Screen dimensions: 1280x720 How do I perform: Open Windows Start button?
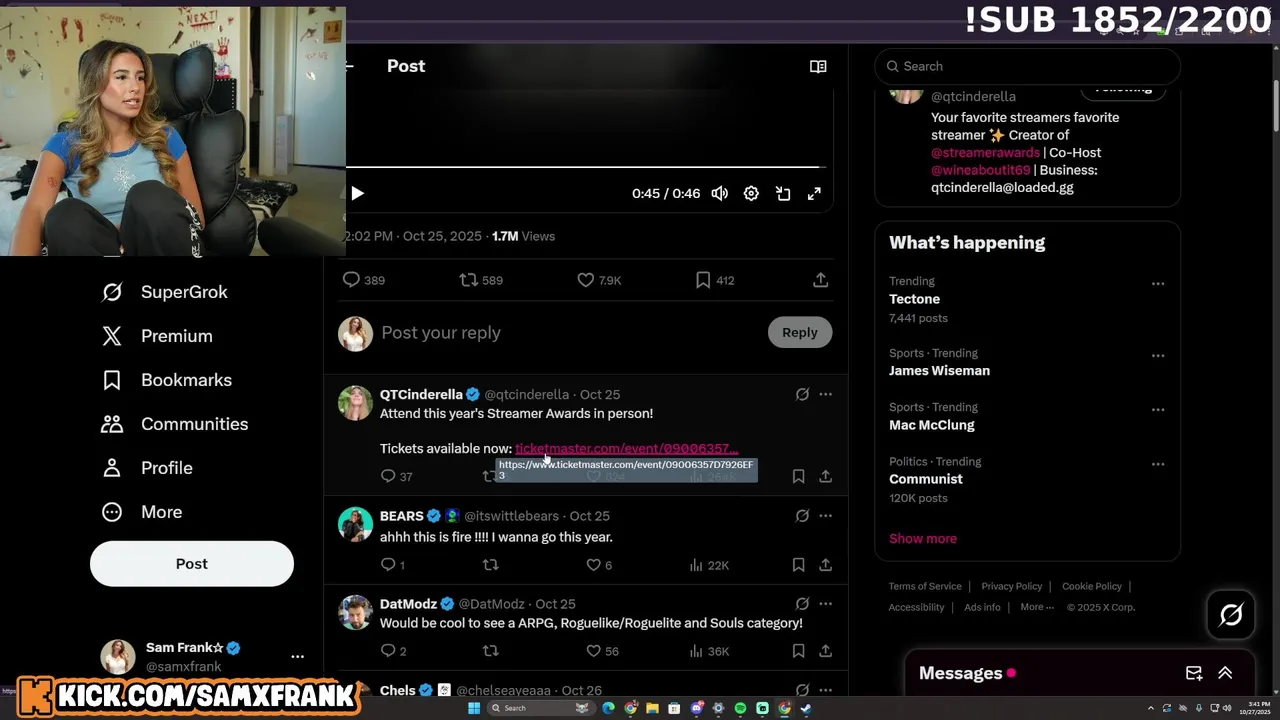pyautogui.click(x=474, y=708)
